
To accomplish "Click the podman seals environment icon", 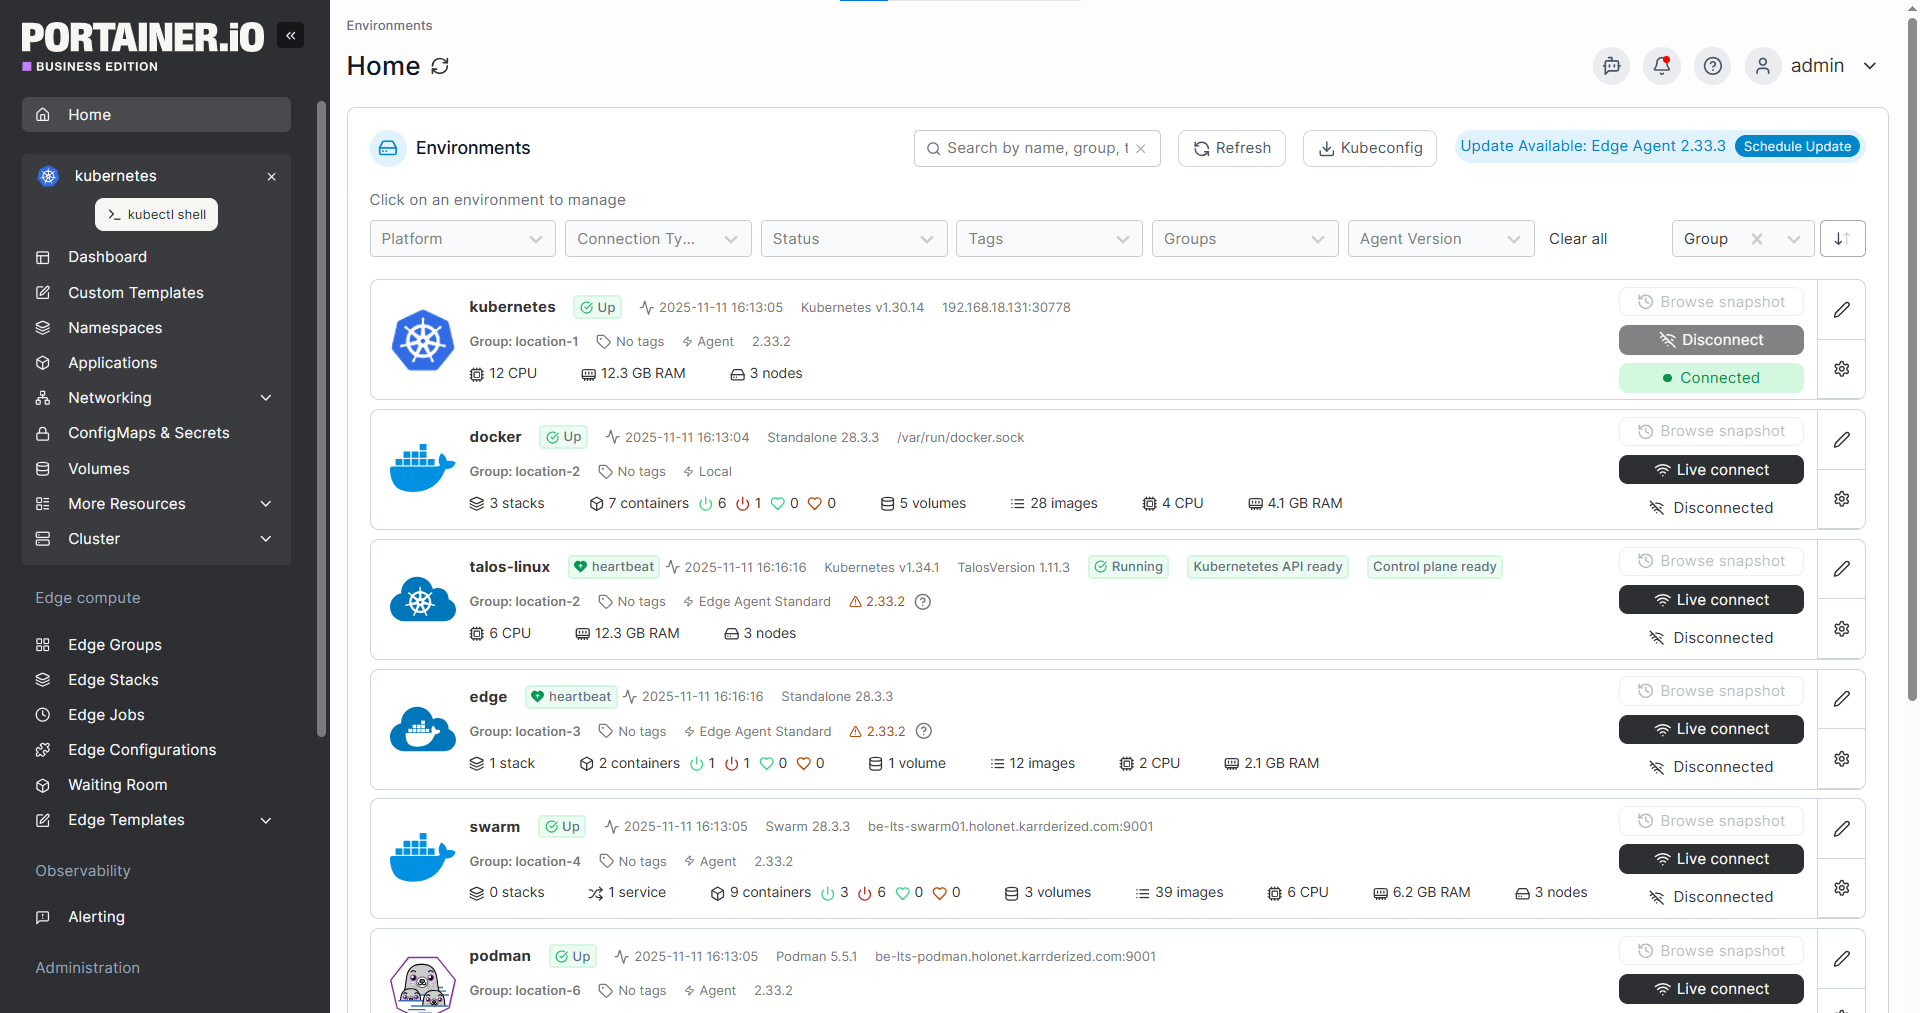I will (x=423, y=985).
